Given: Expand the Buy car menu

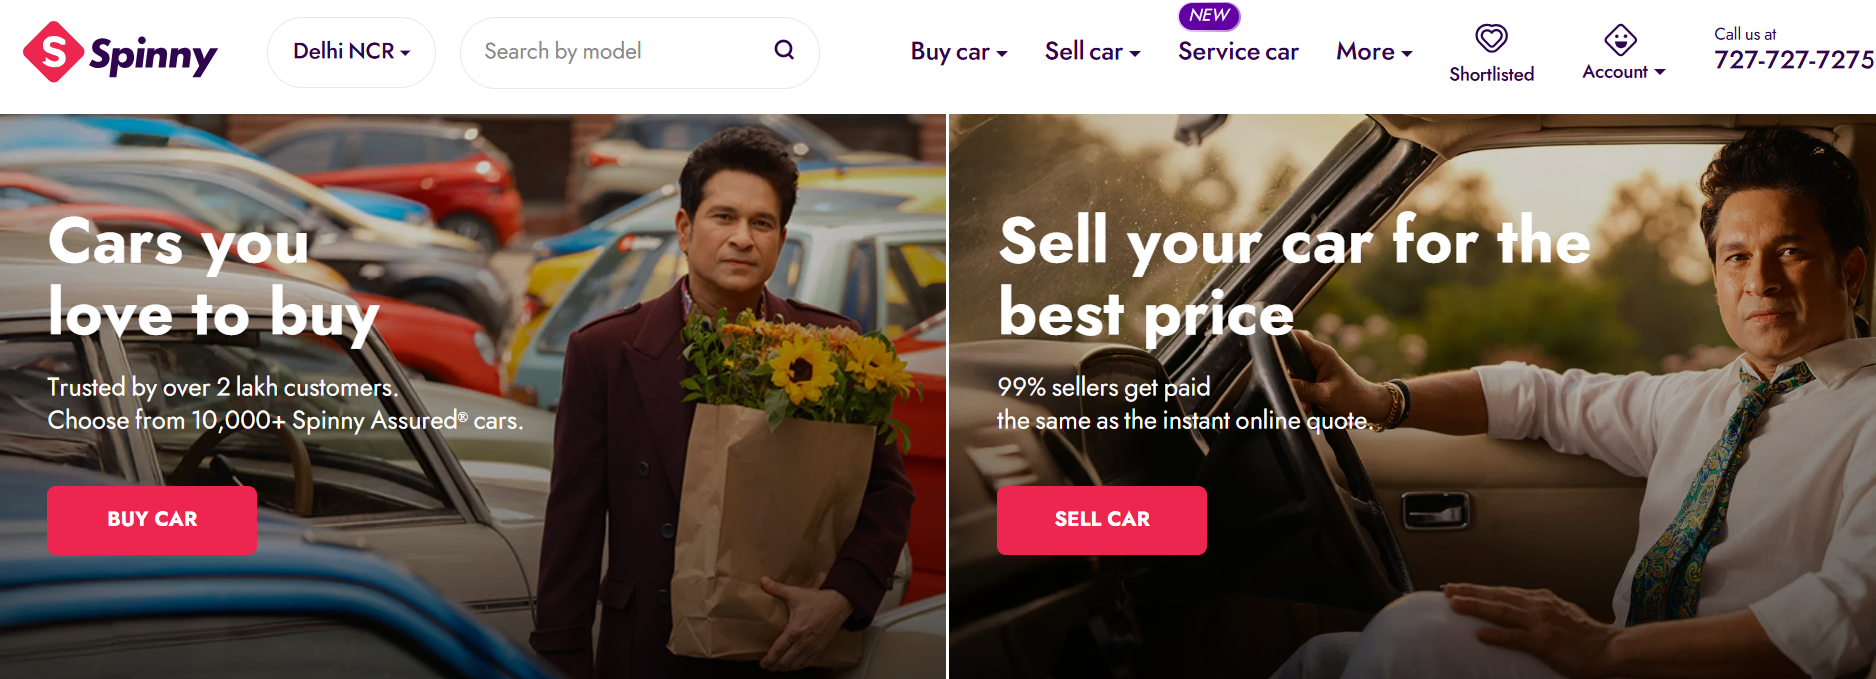Looking at the screenshot, I should [x=958, y=52].
